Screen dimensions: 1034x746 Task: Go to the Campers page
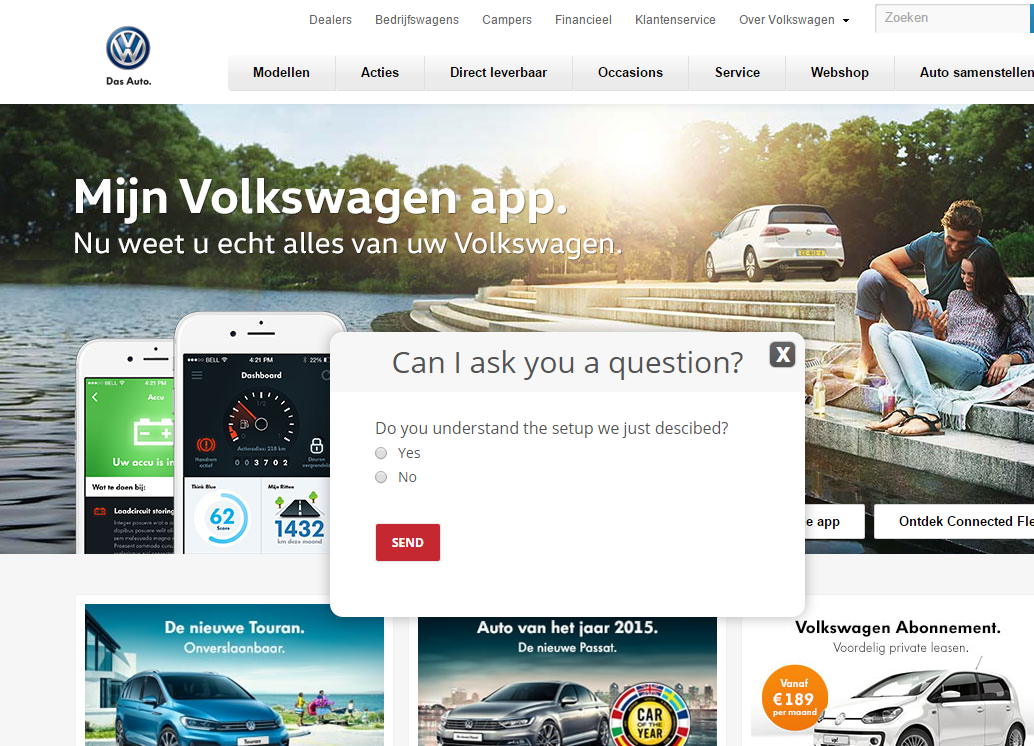pos(506,20)
